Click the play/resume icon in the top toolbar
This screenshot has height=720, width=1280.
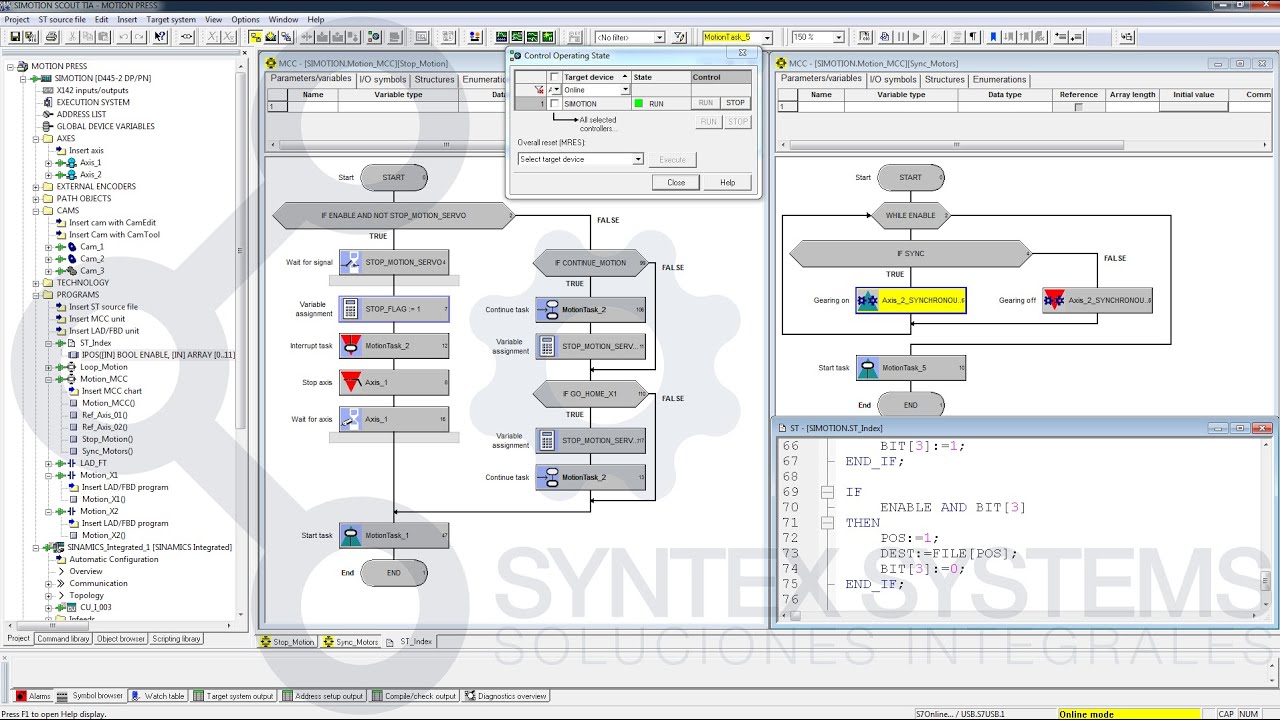917,37
